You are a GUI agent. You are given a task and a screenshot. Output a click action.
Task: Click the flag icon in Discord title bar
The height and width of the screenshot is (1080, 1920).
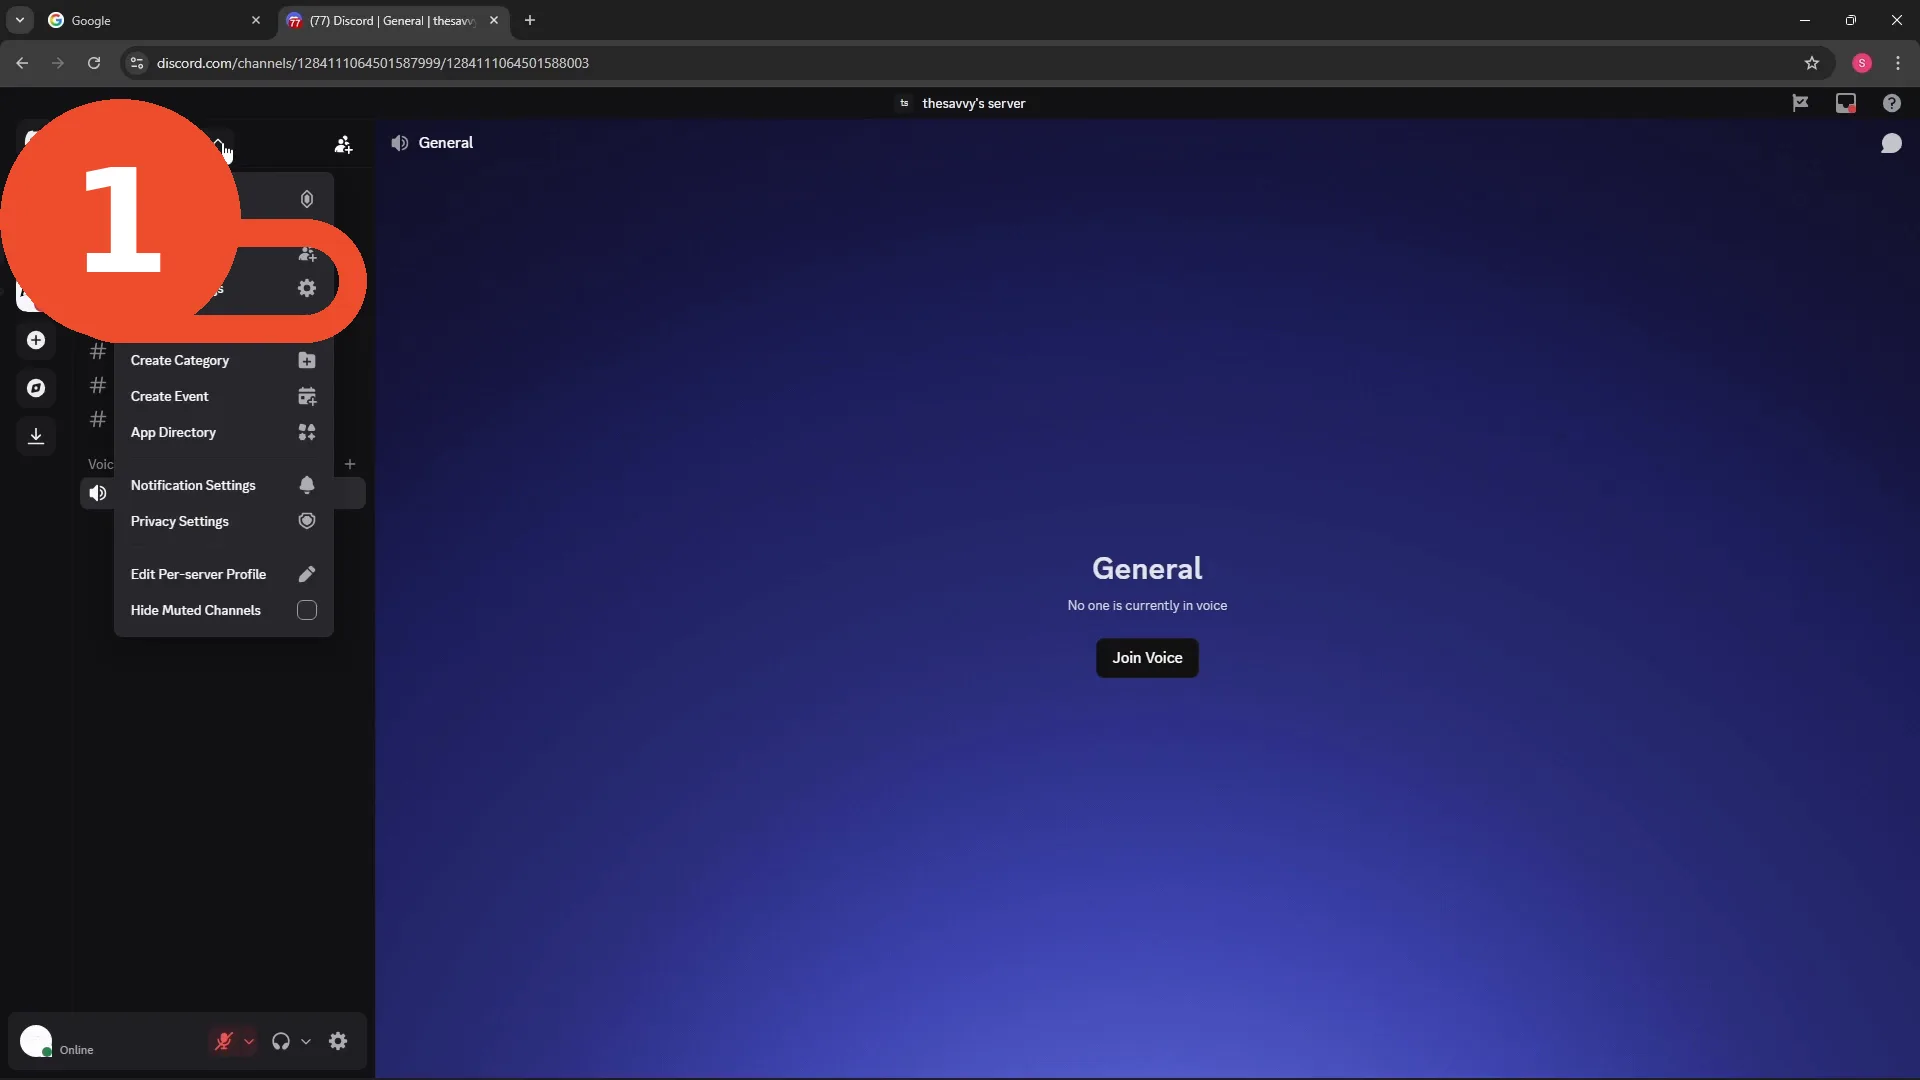tap(1800, 103)
